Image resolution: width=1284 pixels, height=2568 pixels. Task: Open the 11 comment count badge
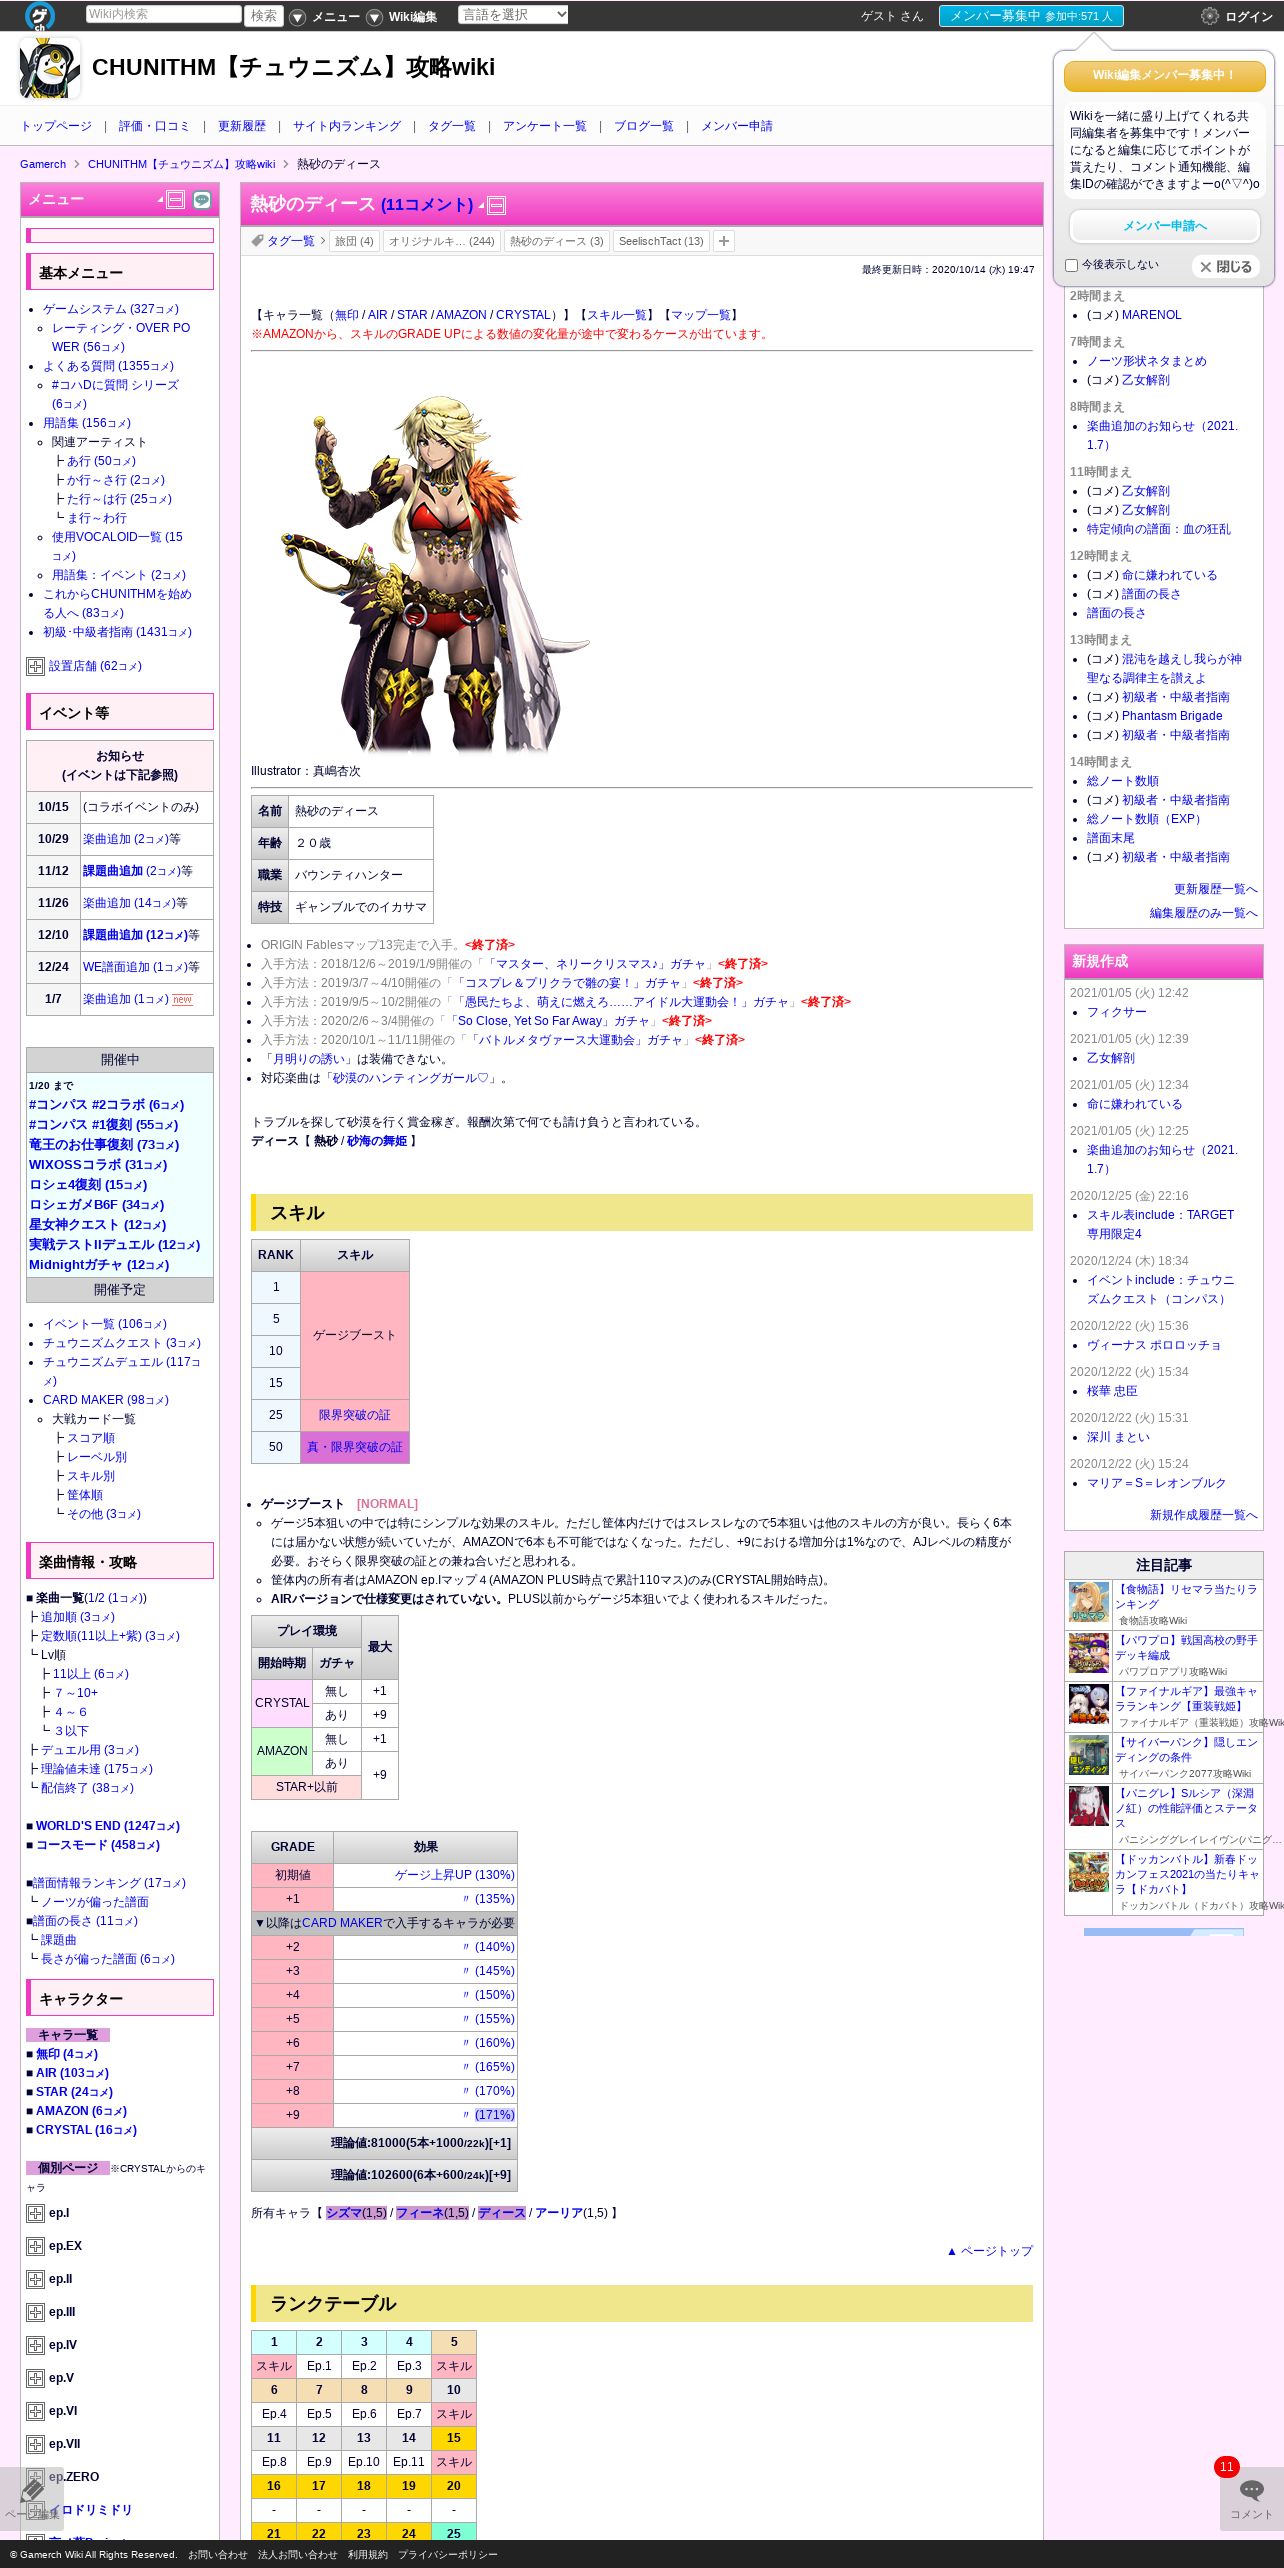(x=1227, y=2467)
